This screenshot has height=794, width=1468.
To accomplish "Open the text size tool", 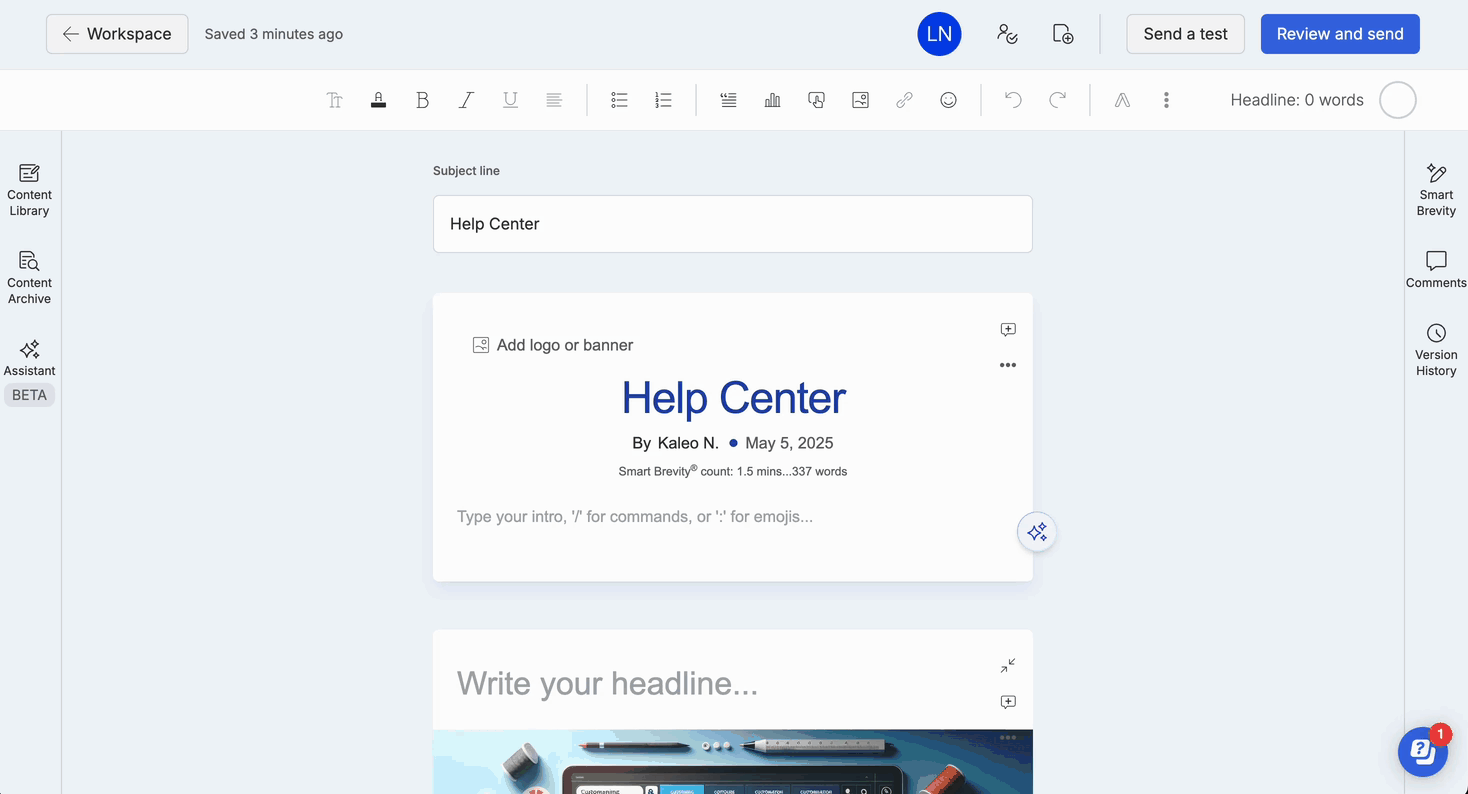I will [334, 100].
